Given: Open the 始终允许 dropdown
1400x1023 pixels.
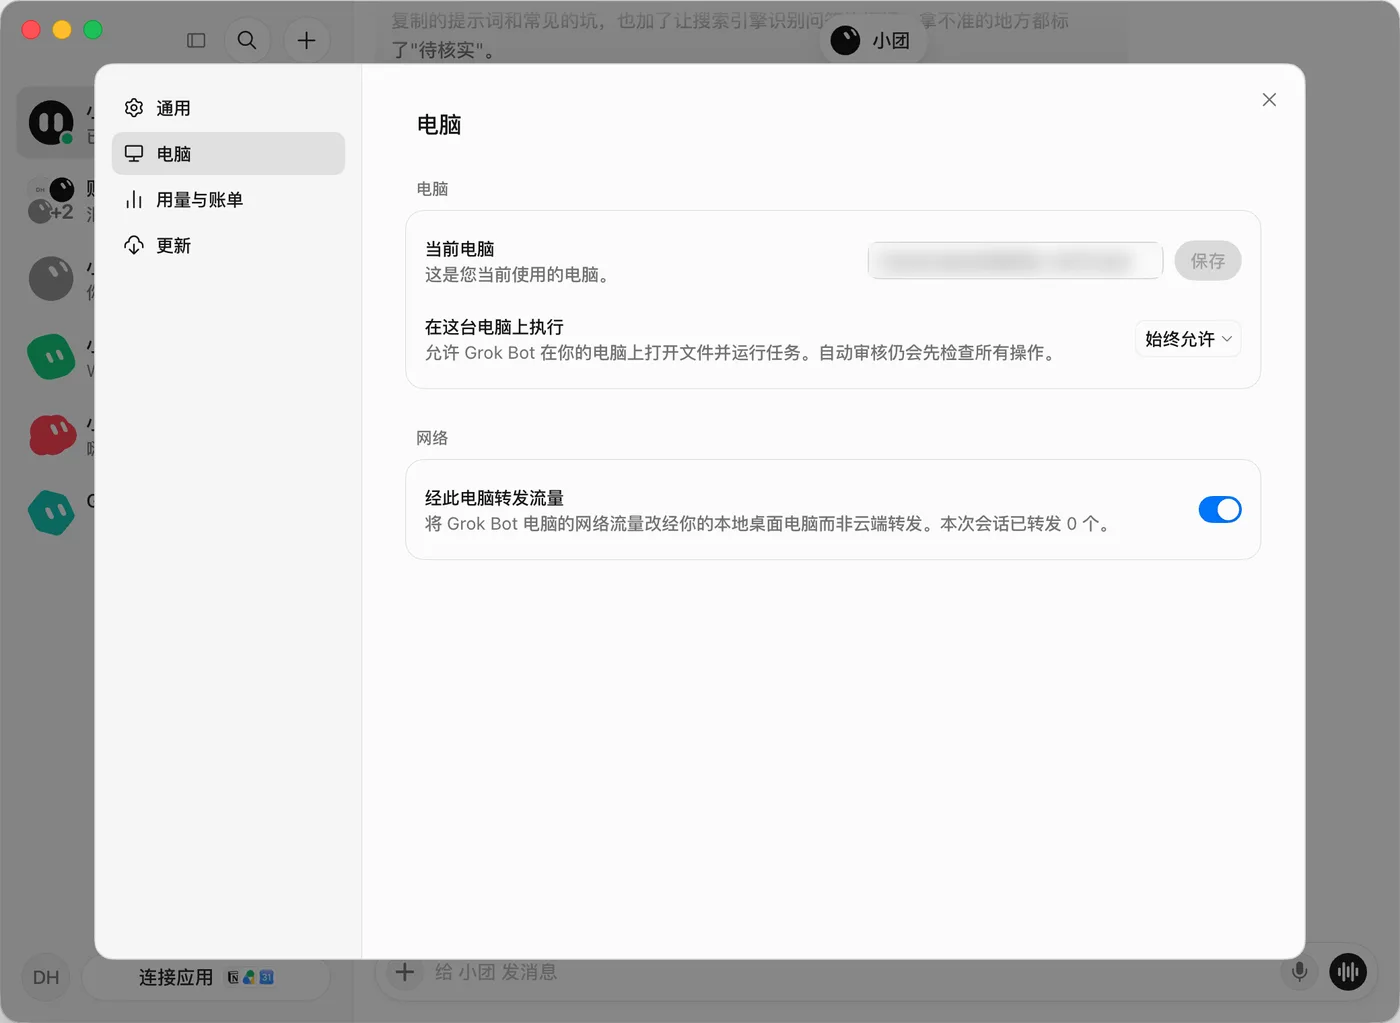Looking at the screenshot, I should coord(1188,339).
